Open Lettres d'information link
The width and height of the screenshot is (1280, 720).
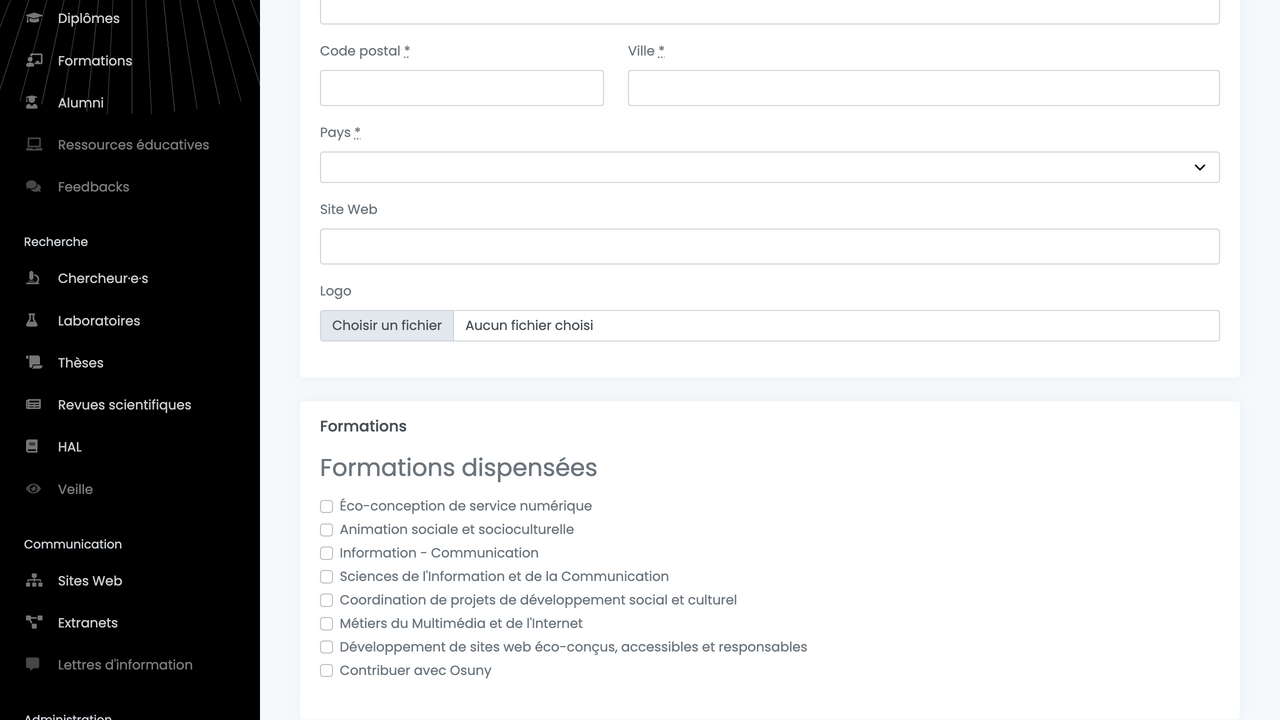pyautogui.click(x=125, y=664)
